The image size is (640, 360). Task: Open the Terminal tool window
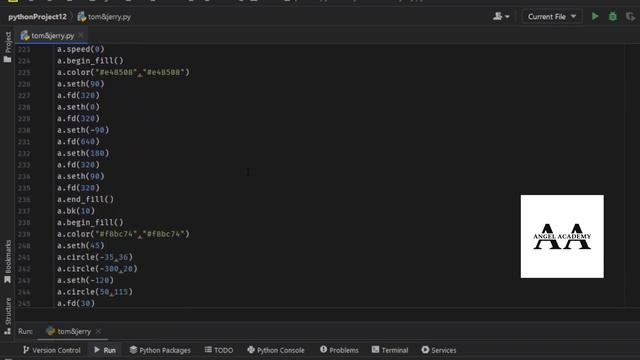pos(390,350)
